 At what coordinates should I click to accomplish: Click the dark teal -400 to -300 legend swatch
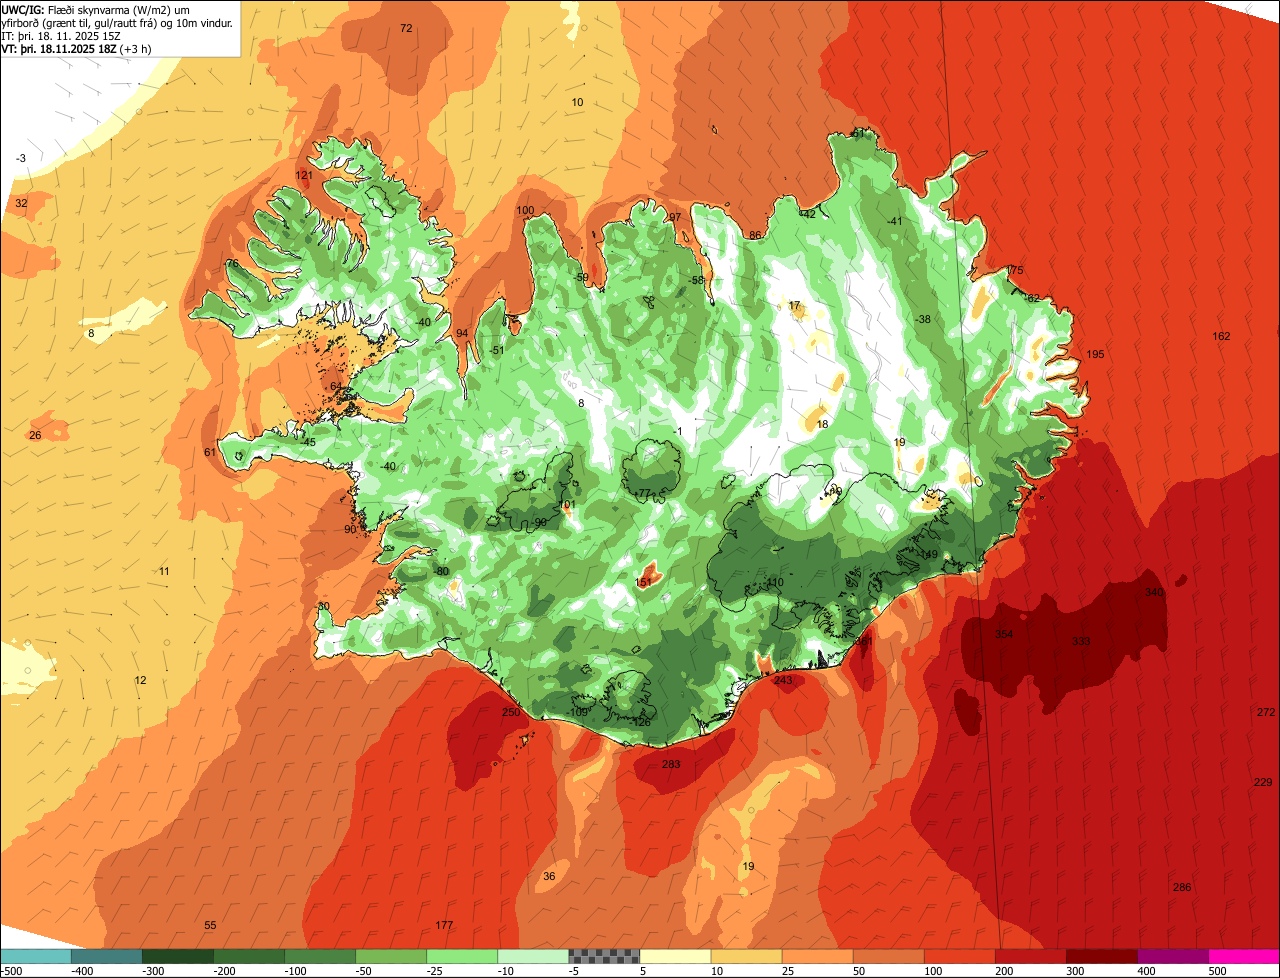[x=106, y=956]
